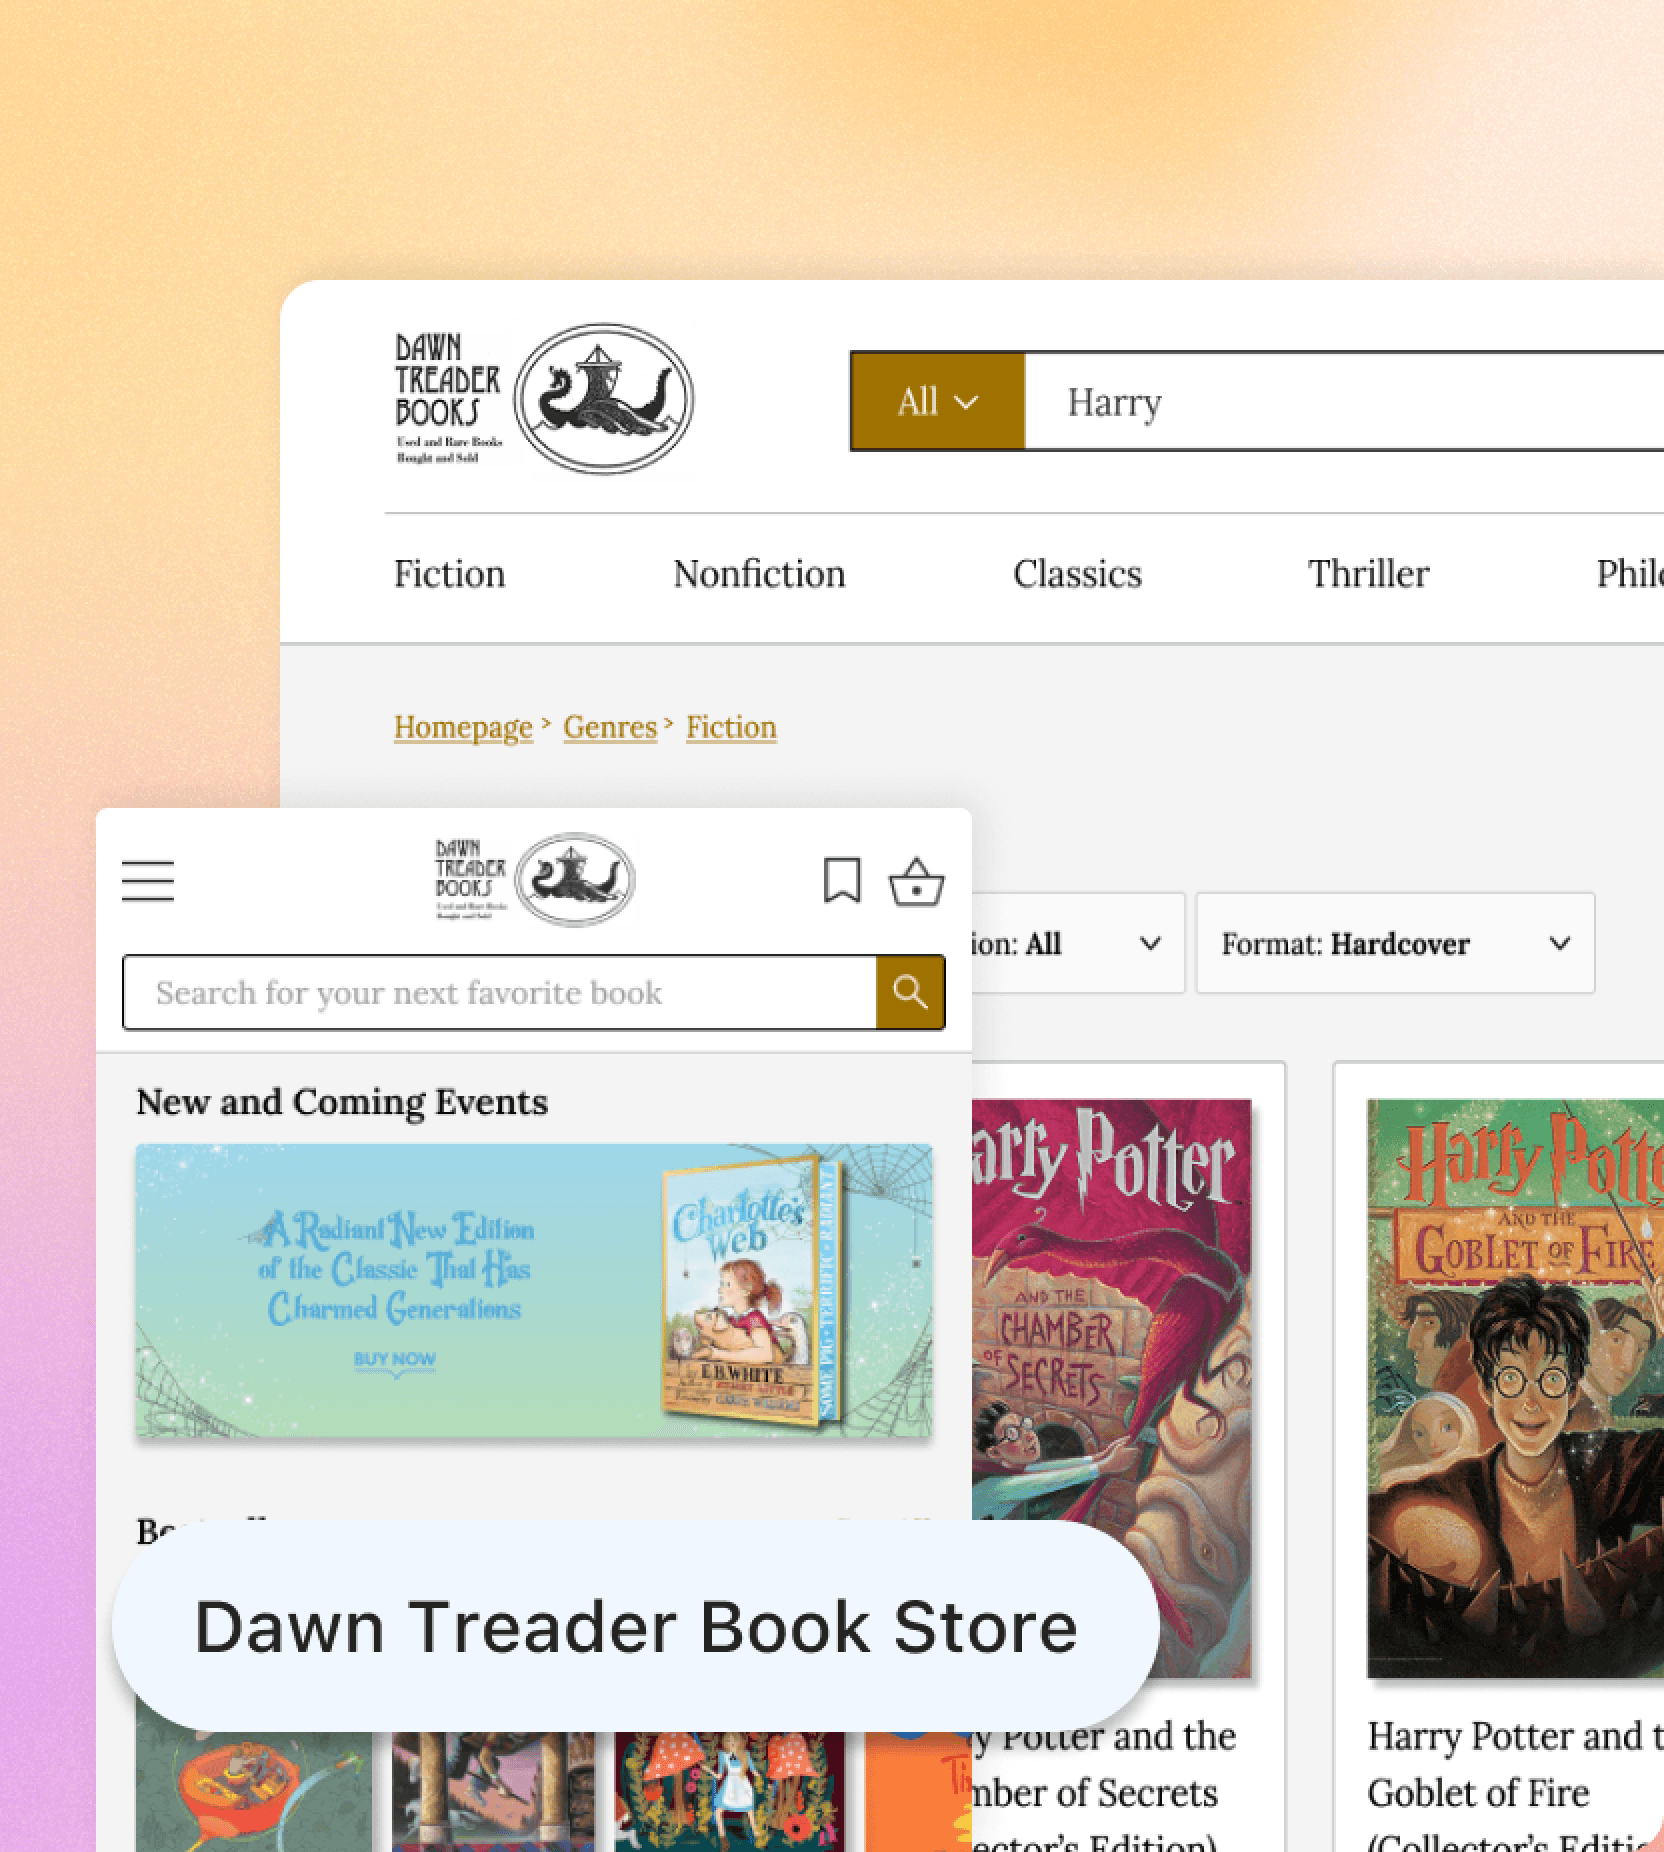Click the Dawn Treader Book Store label

tap(636, 1626)
